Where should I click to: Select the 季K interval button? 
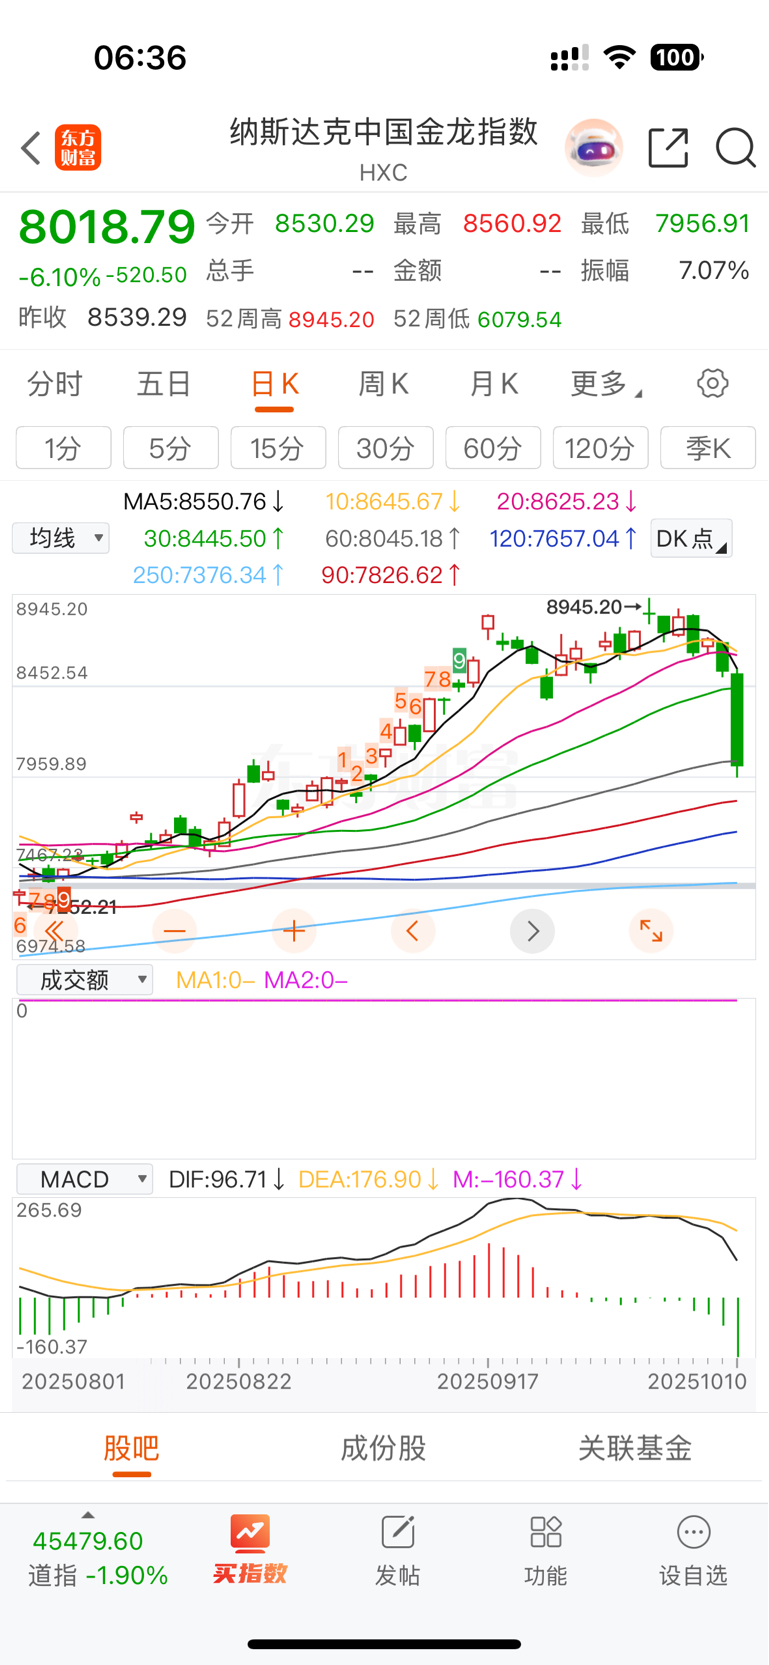708,448
